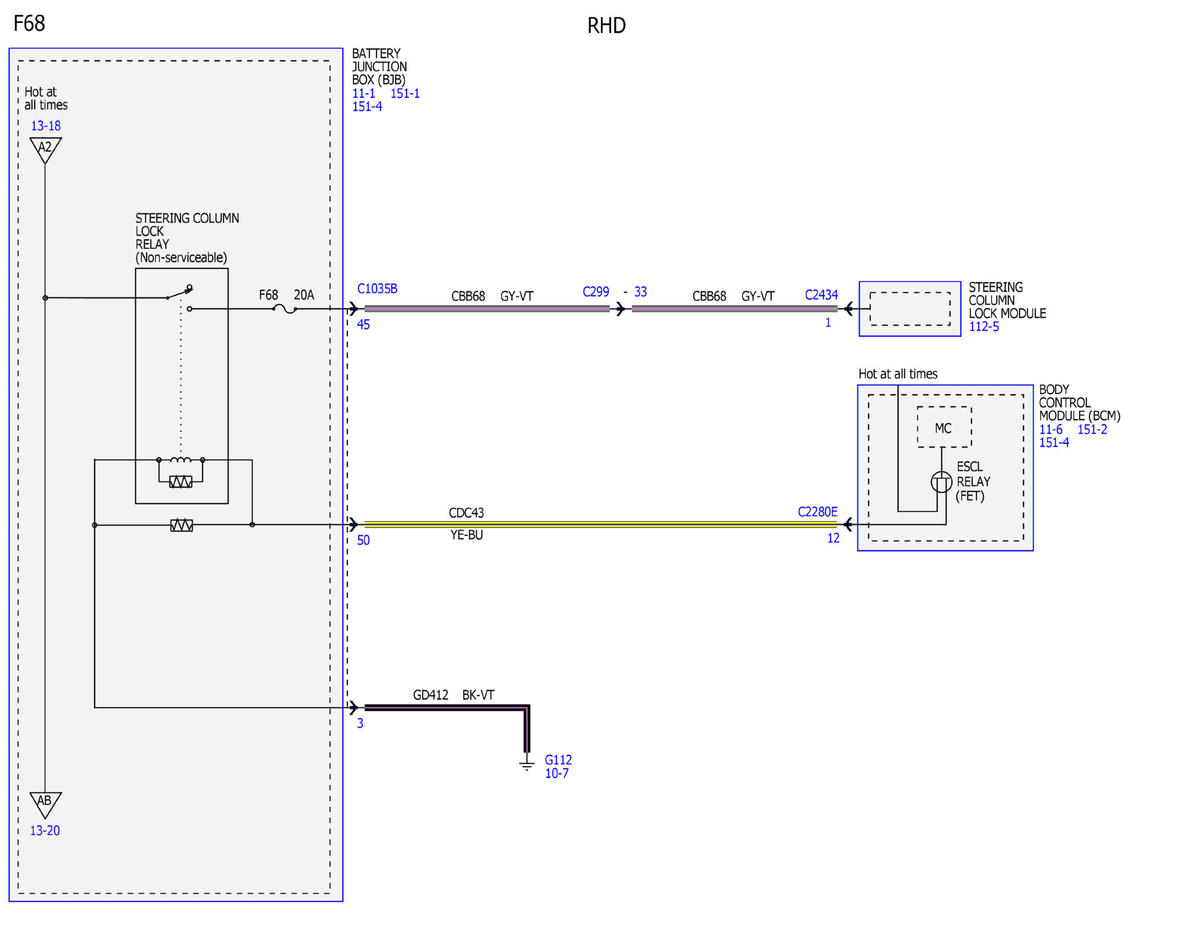Click the BODY CONTROL MODULE (BCM) label
The height and width of the screenshot is (927, 1200).
pos(1080,402)
